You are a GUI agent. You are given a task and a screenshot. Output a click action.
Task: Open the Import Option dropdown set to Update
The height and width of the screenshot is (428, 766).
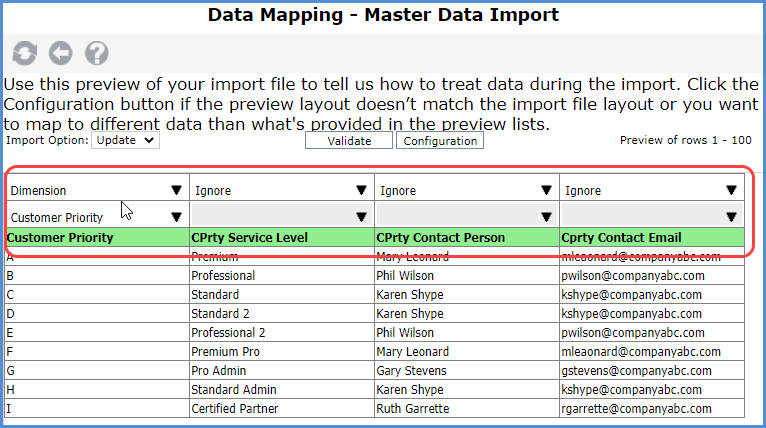pos(125,141)
